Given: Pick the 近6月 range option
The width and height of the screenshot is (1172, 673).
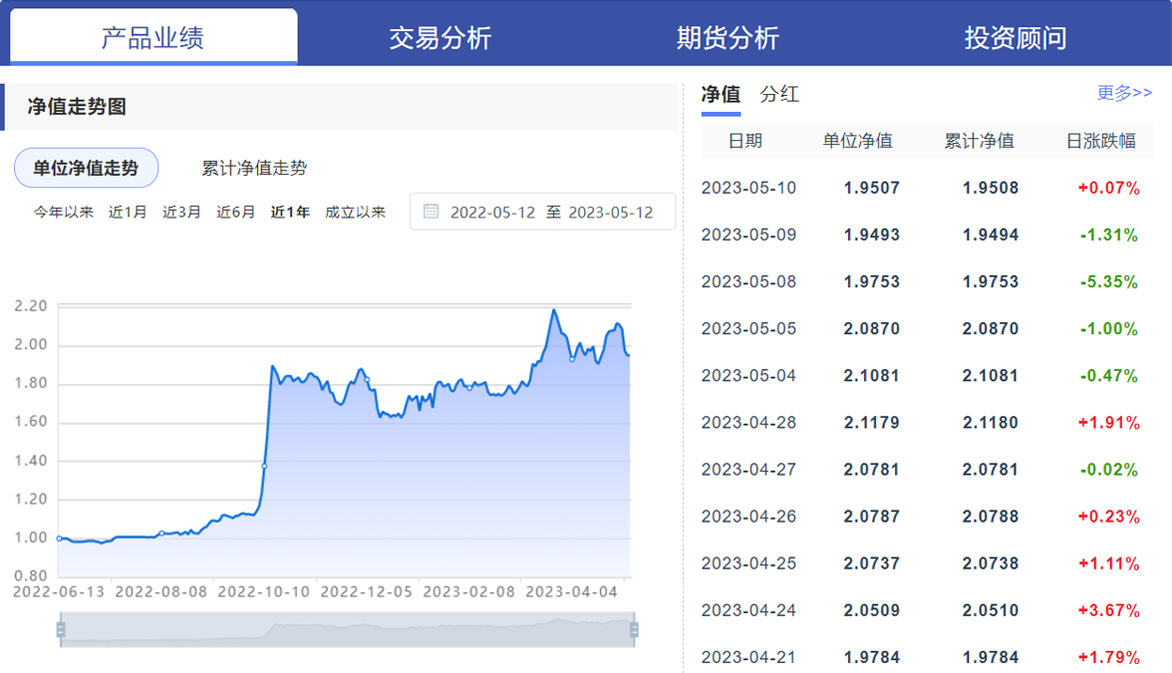Looking at the screenshot, I should (x=236, y=212).
